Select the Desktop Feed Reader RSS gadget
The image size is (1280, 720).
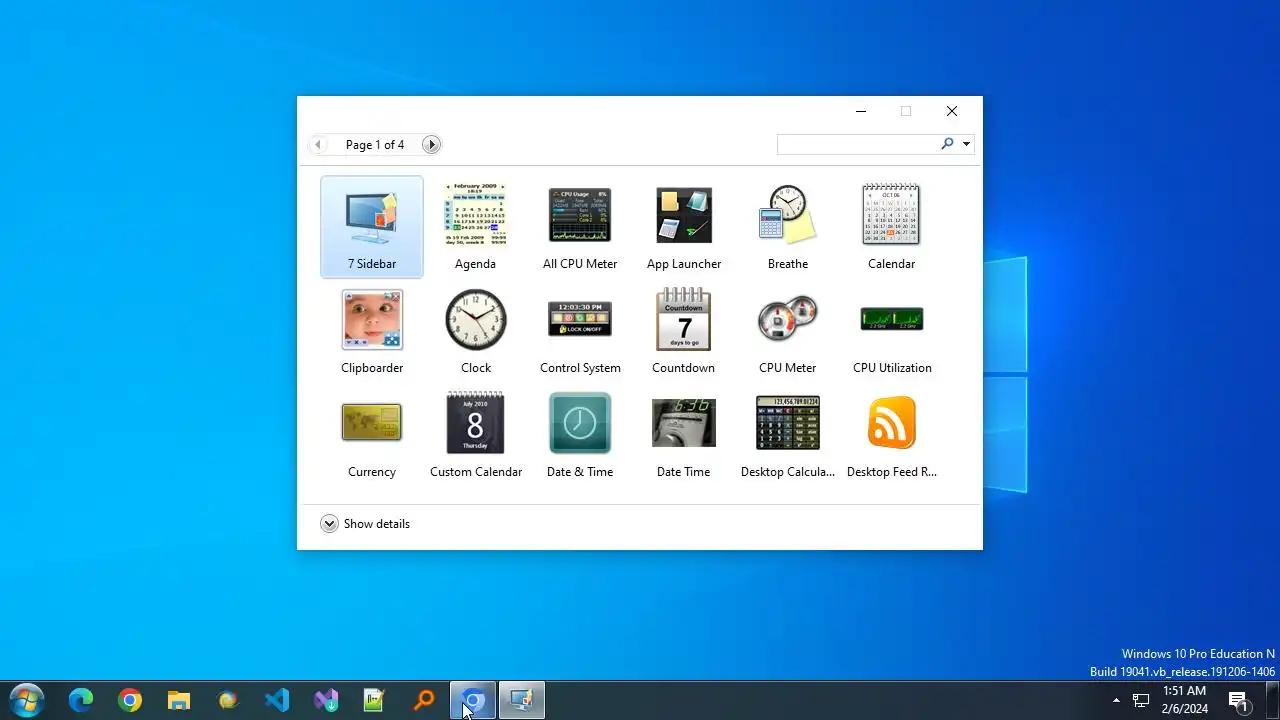click(892, 435)
